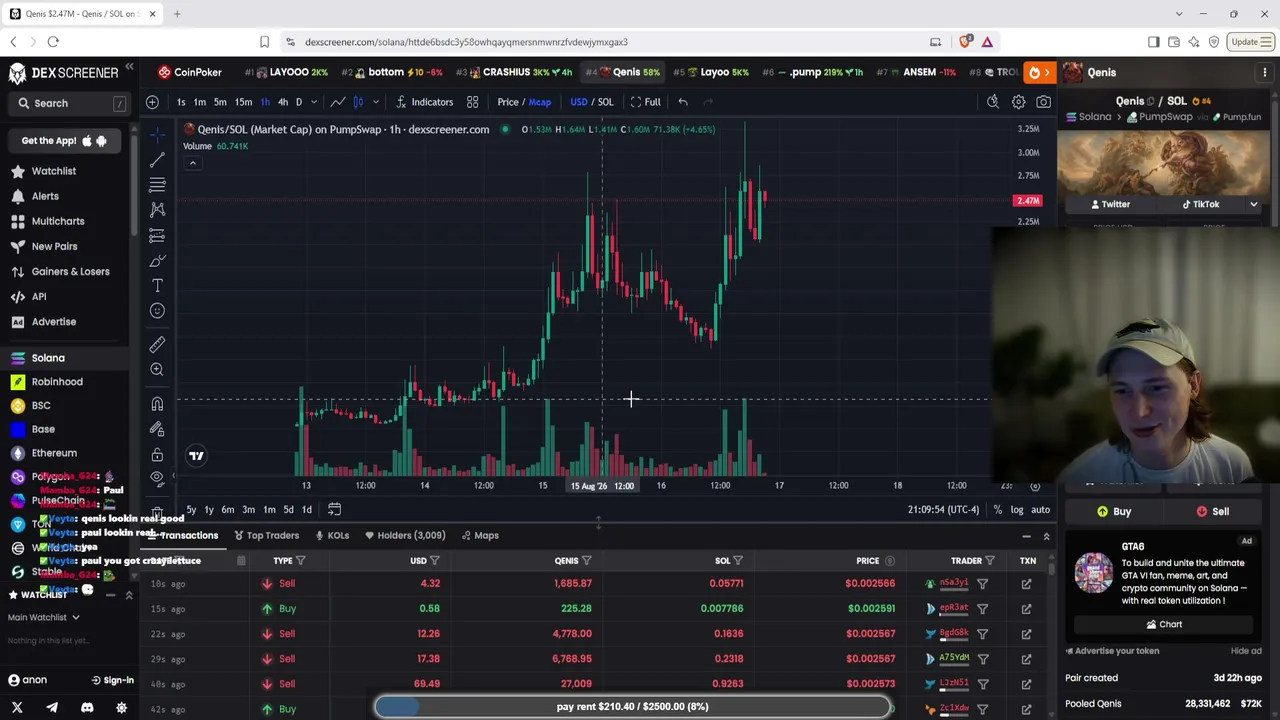Select the crosshair cursor tool
This screenshot has width=1280, height=720.
pos(157,134)
